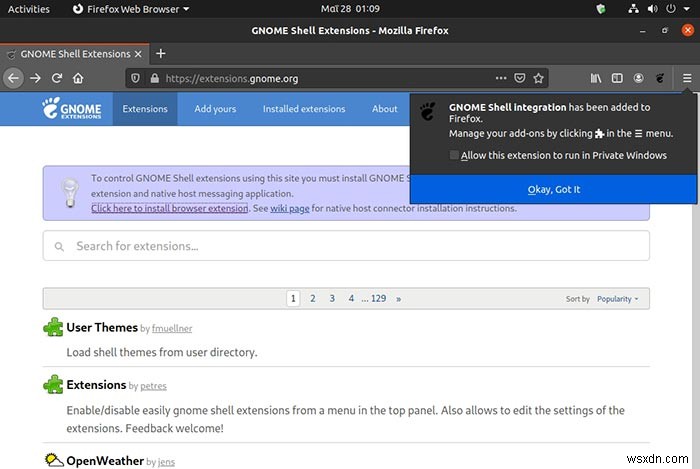The height and width of the screenshot is (469, 700).
Task: Open the OpenWeather extension title
Action: click(105, 461)
